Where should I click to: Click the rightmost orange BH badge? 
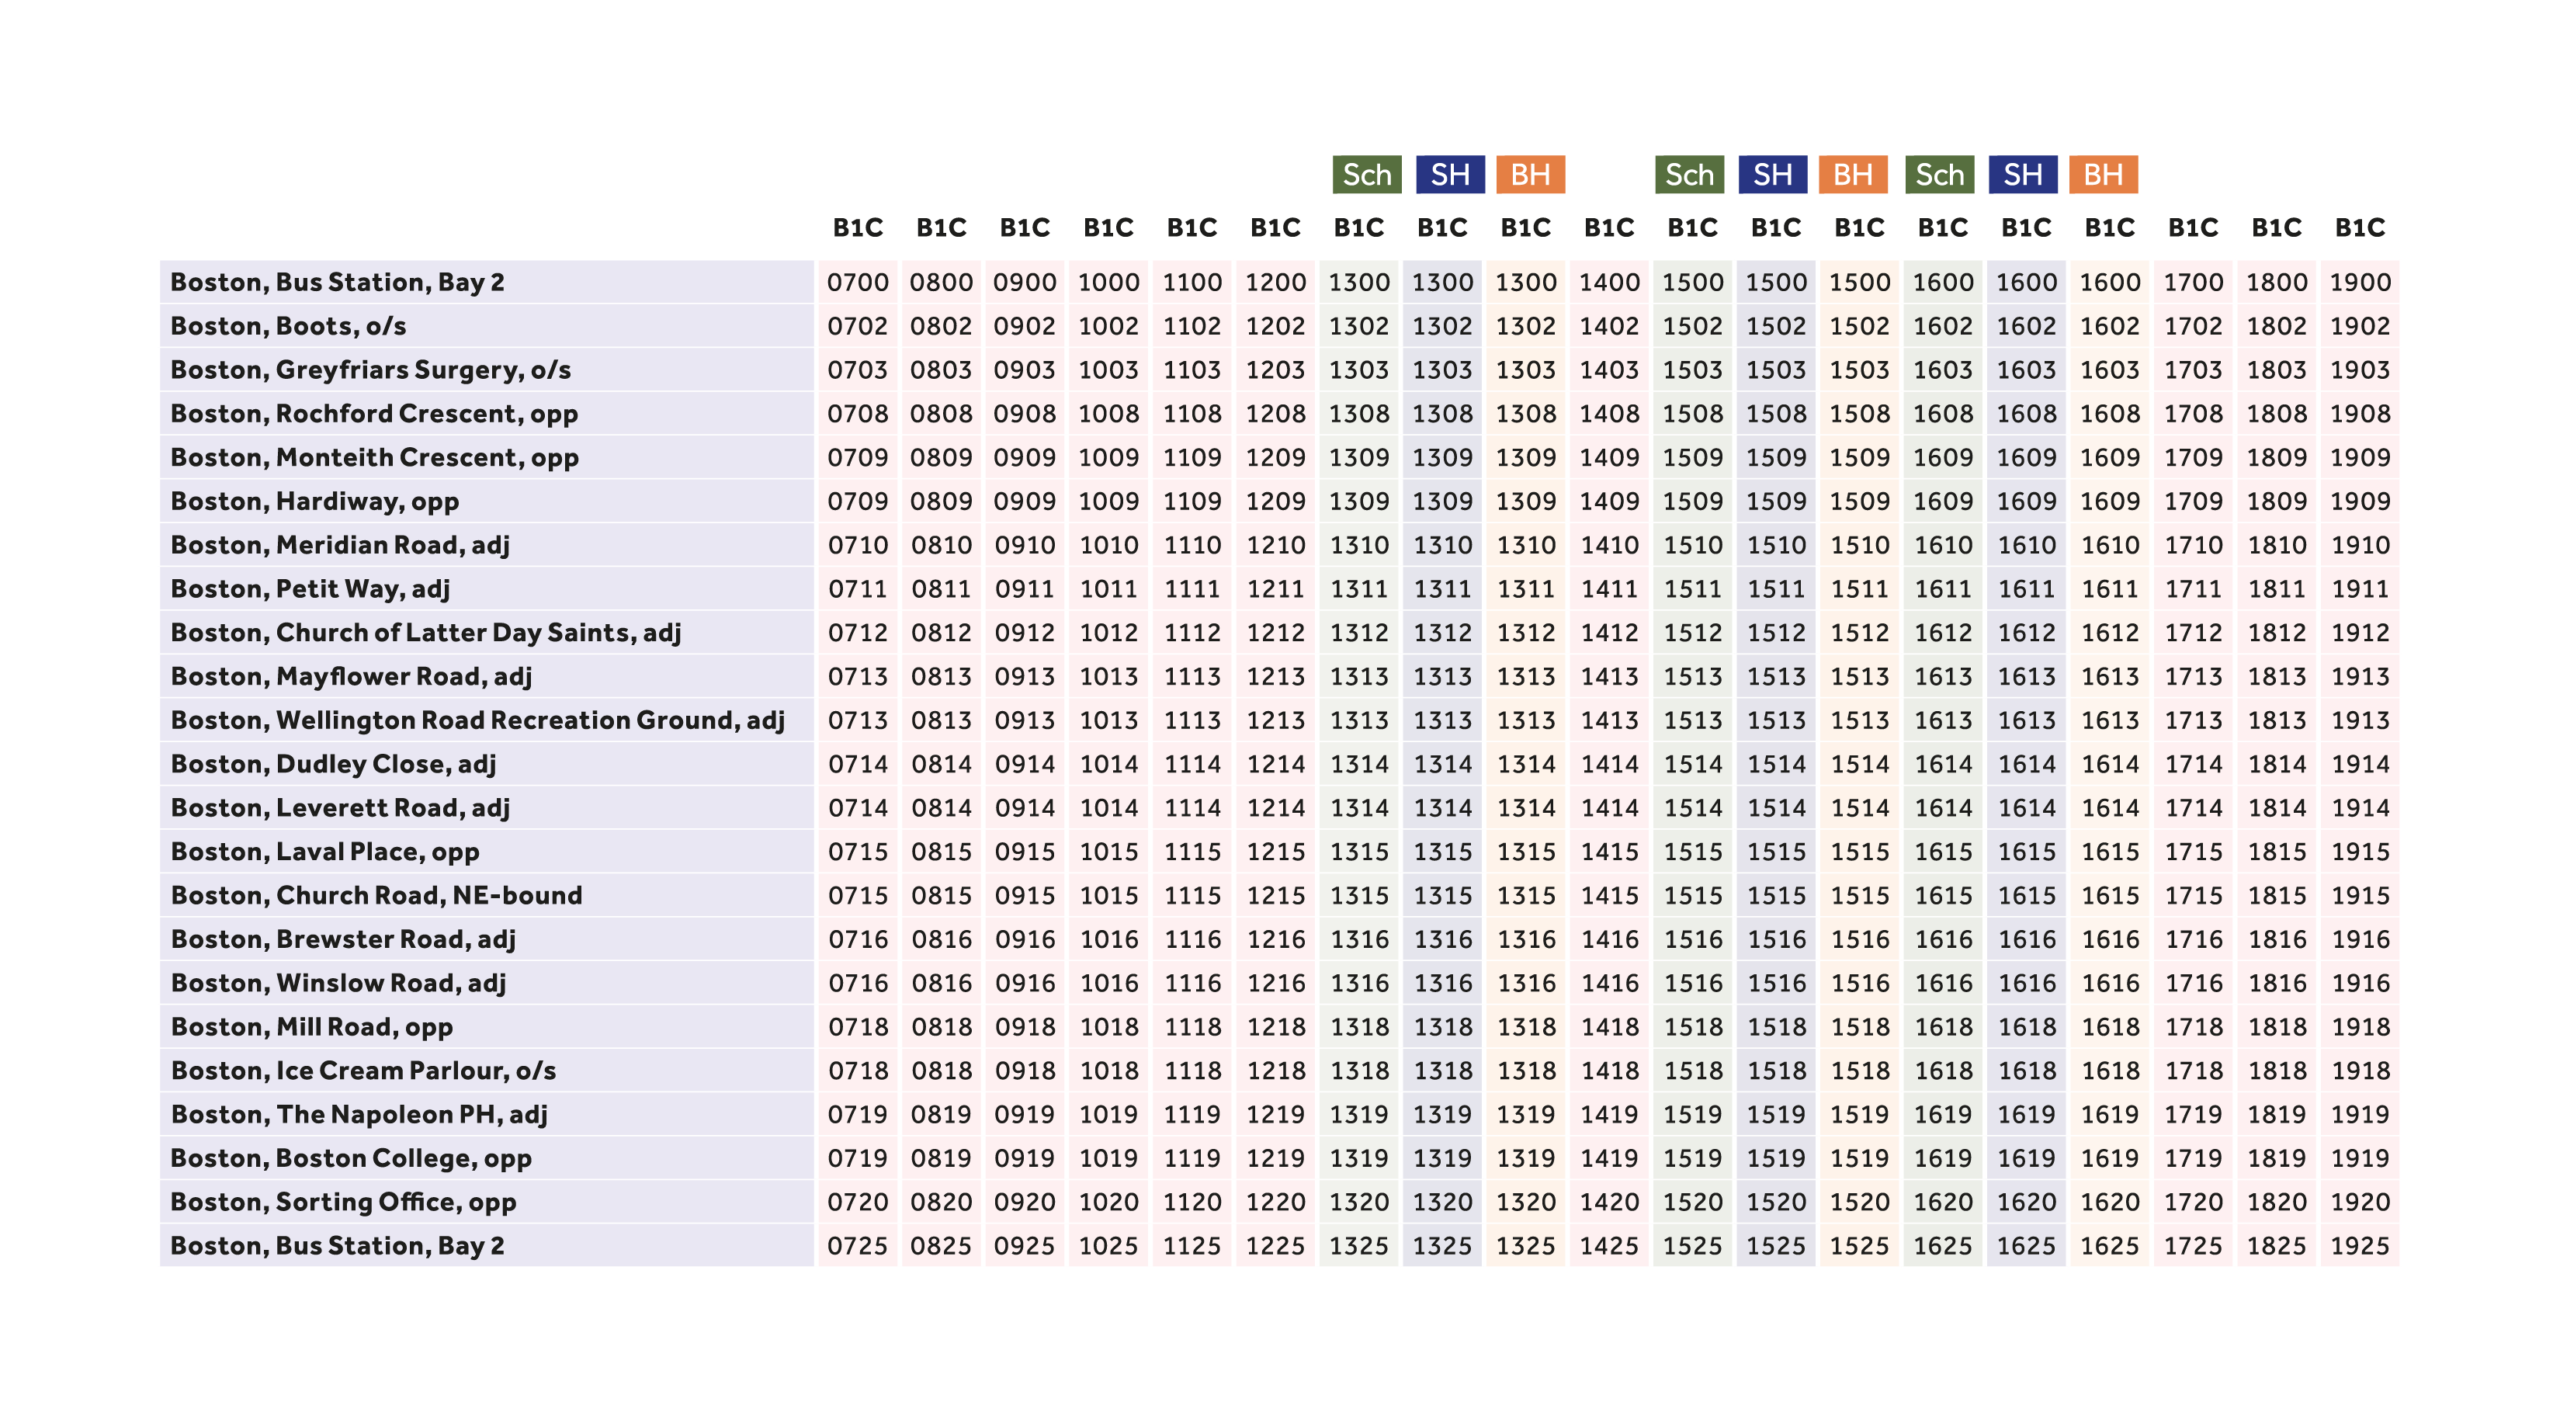pyautogui.click(x=2103, y=175)
